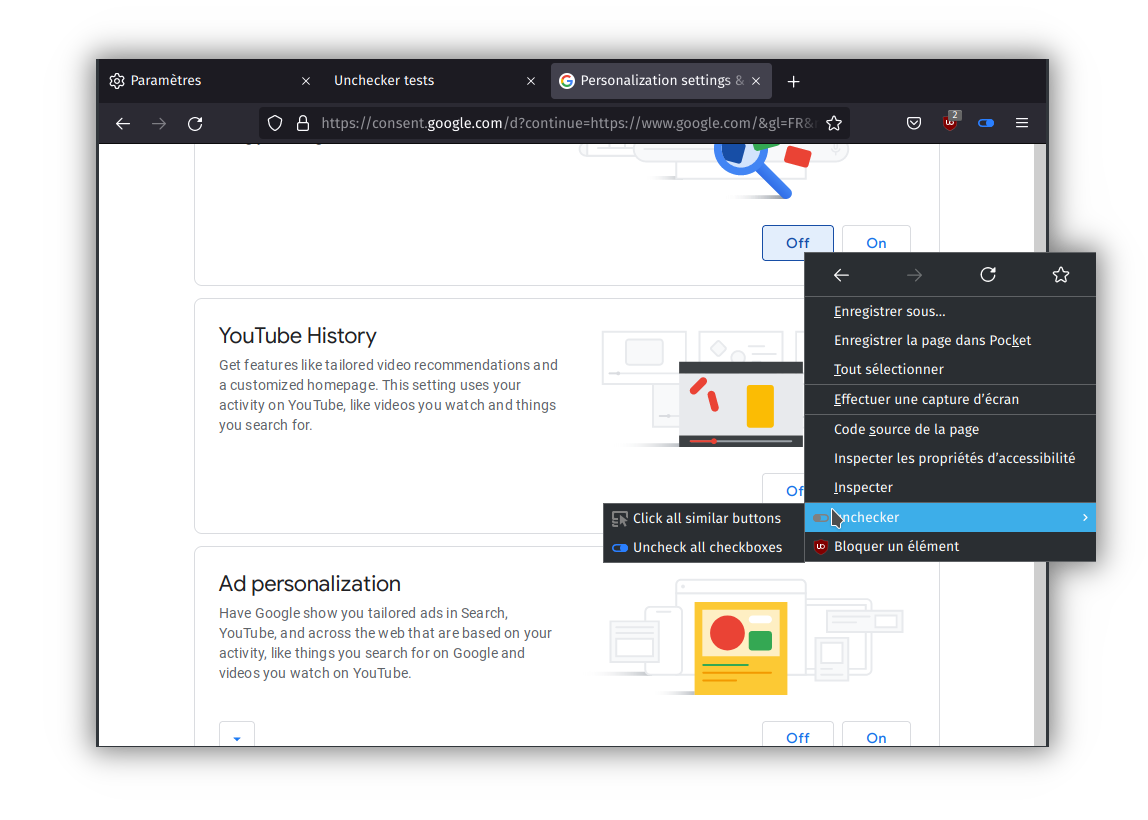The image size is (1148, 820).
Task: Open the Firefox hamburger application menu
Action: (1022, 123)
